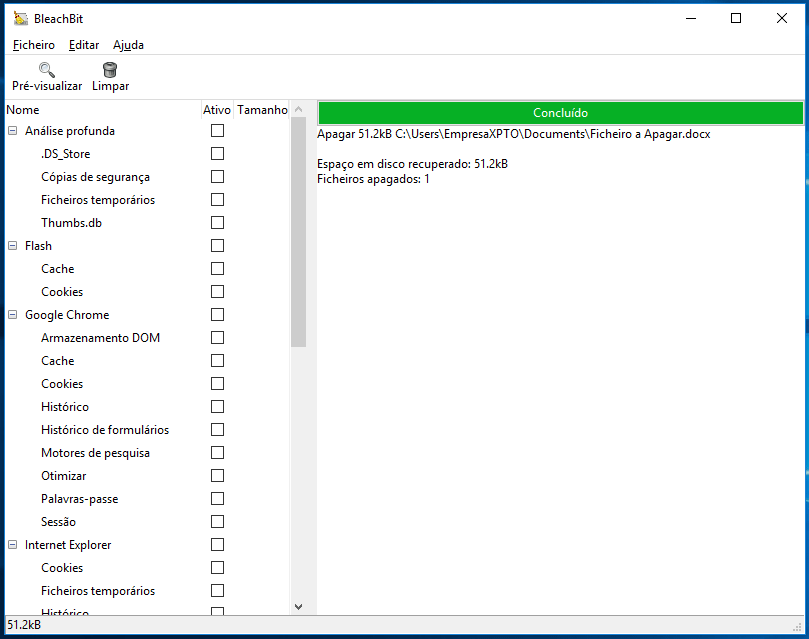The height and width of the screenshot is (639, 809).
Task: Enable the Histórico de formulários checkbox
Action: point(217,430)
